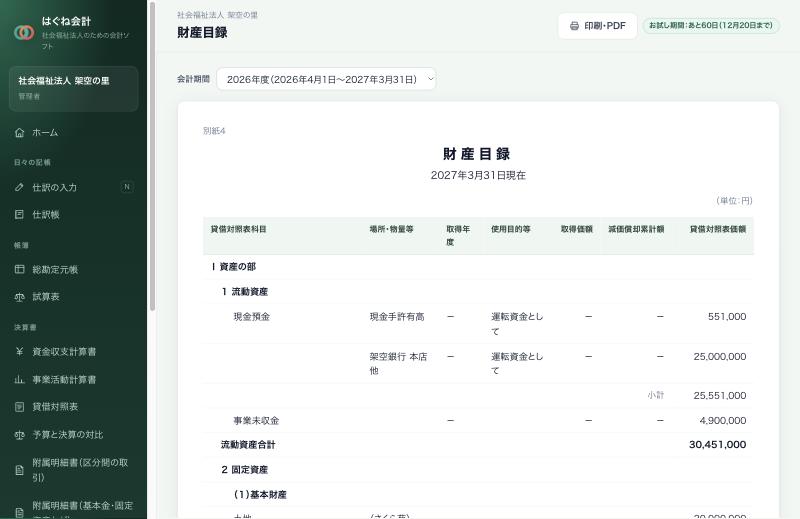Expand the period selector chevron arrow
Image resolution: width=800 pixels, height=519 pixels.
[430, 79]
